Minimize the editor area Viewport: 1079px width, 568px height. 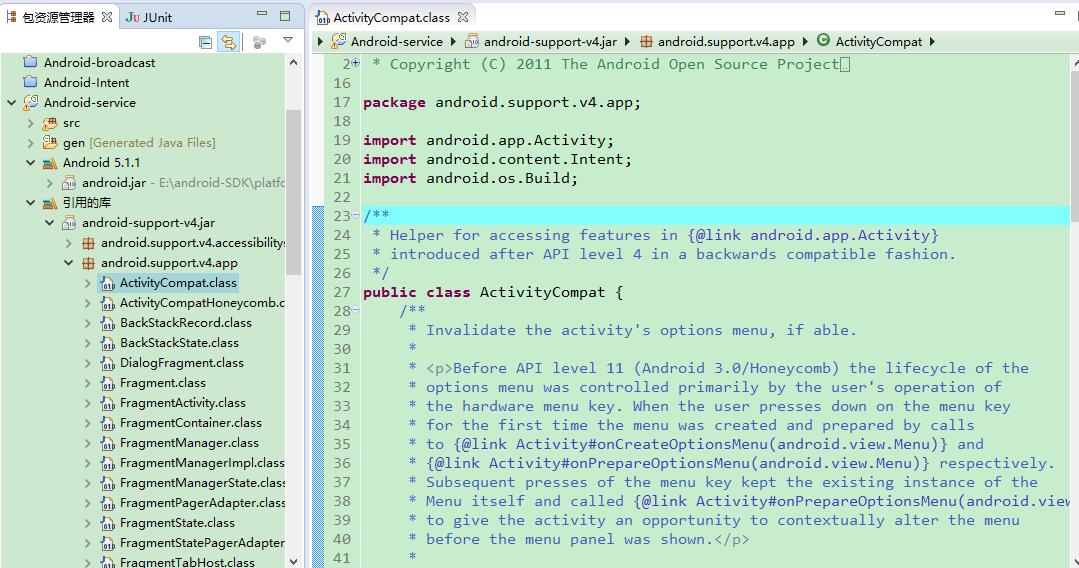point(1060,13)
